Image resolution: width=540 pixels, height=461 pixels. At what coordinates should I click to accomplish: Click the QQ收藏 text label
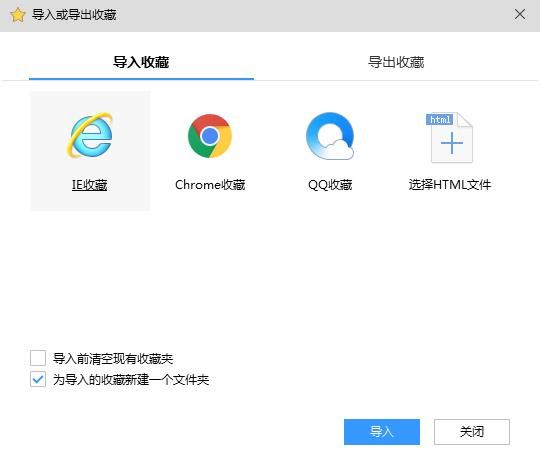330,185
